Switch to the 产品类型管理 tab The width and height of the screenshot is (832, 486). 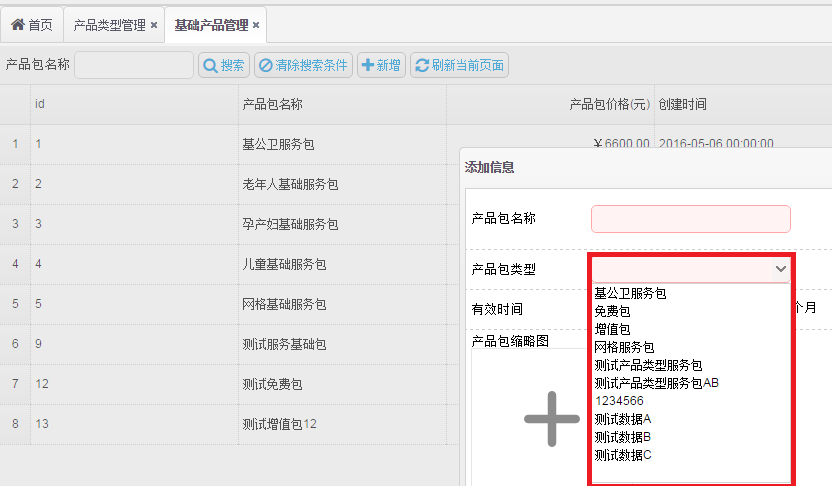point(109,25)
